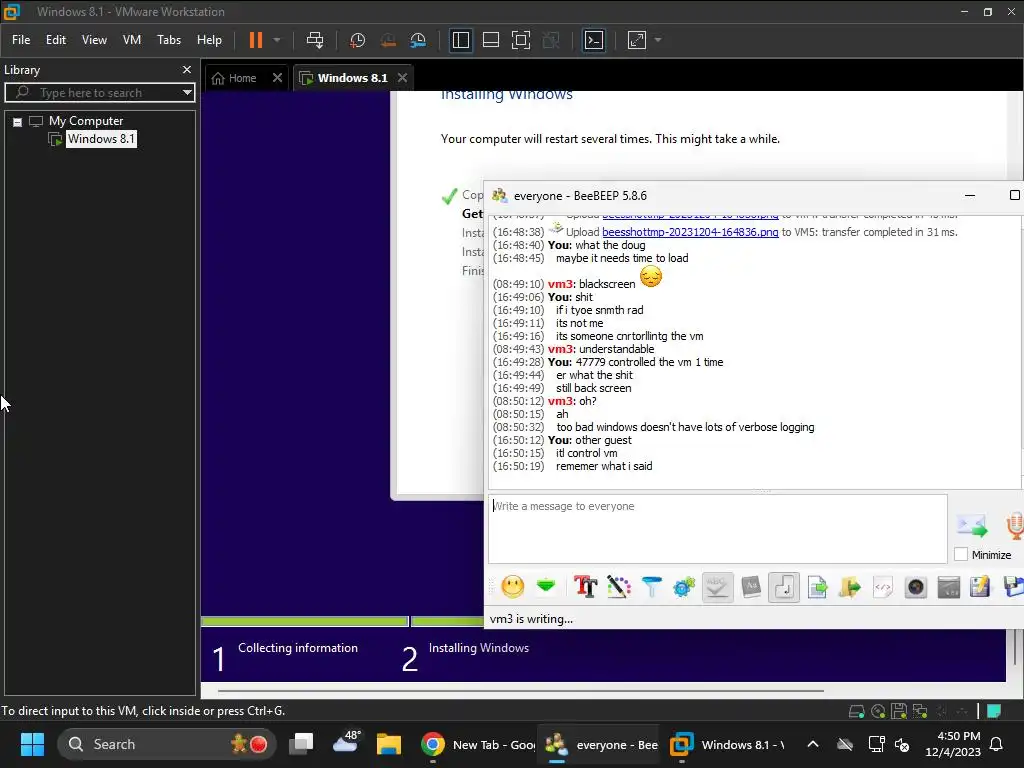
Task: Toggle the library sidebar view icon
Action: pos(460,40)
